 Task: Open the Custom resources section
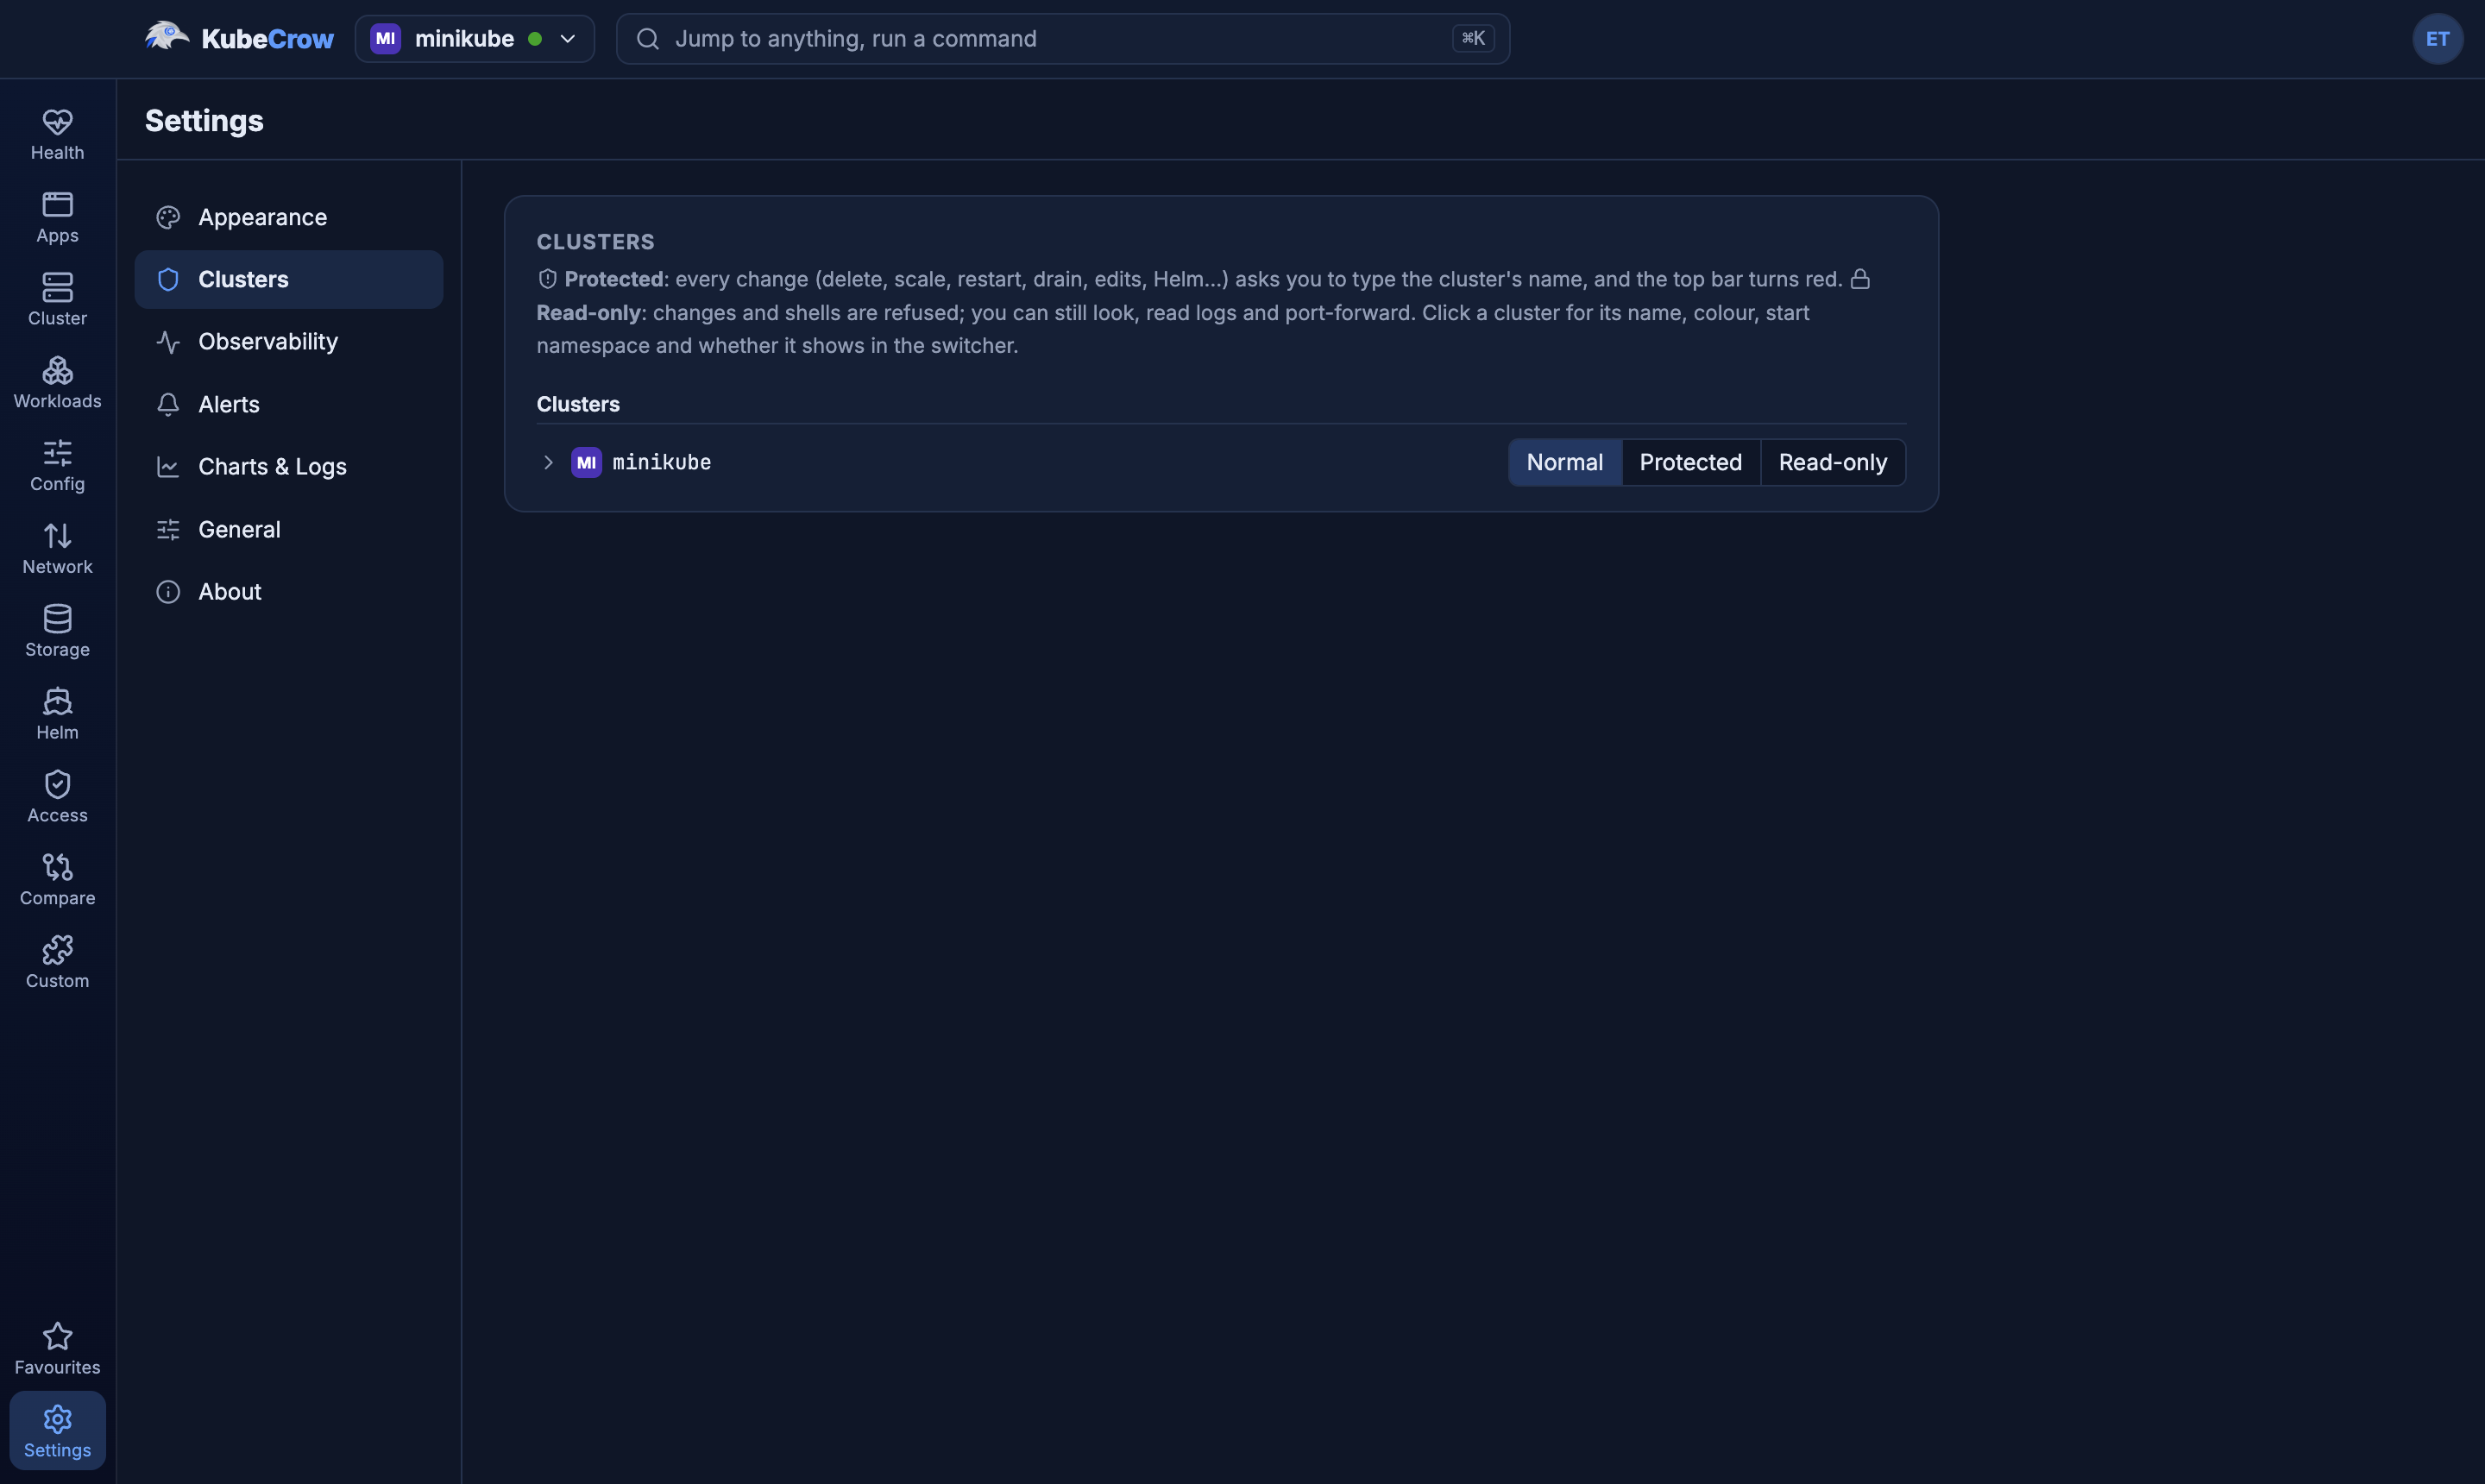pos(57,965)
